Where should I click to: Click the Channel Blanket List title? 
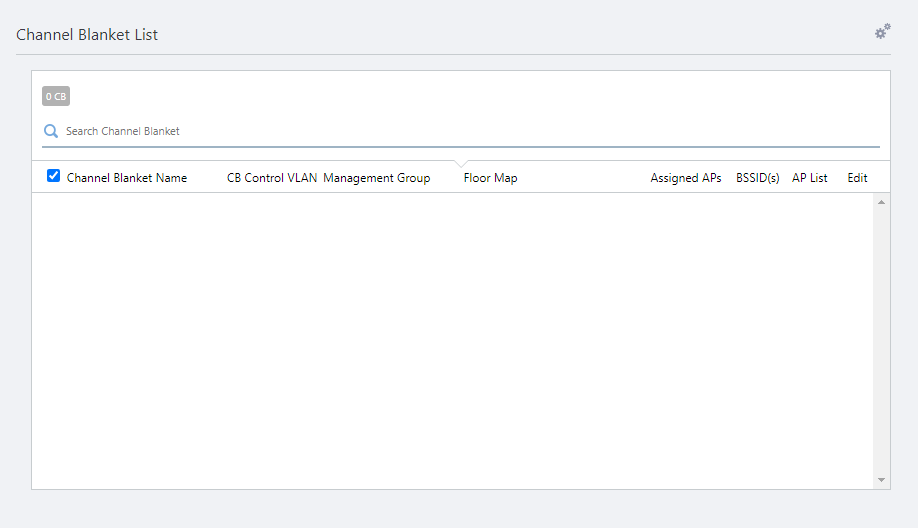[87, 35]
